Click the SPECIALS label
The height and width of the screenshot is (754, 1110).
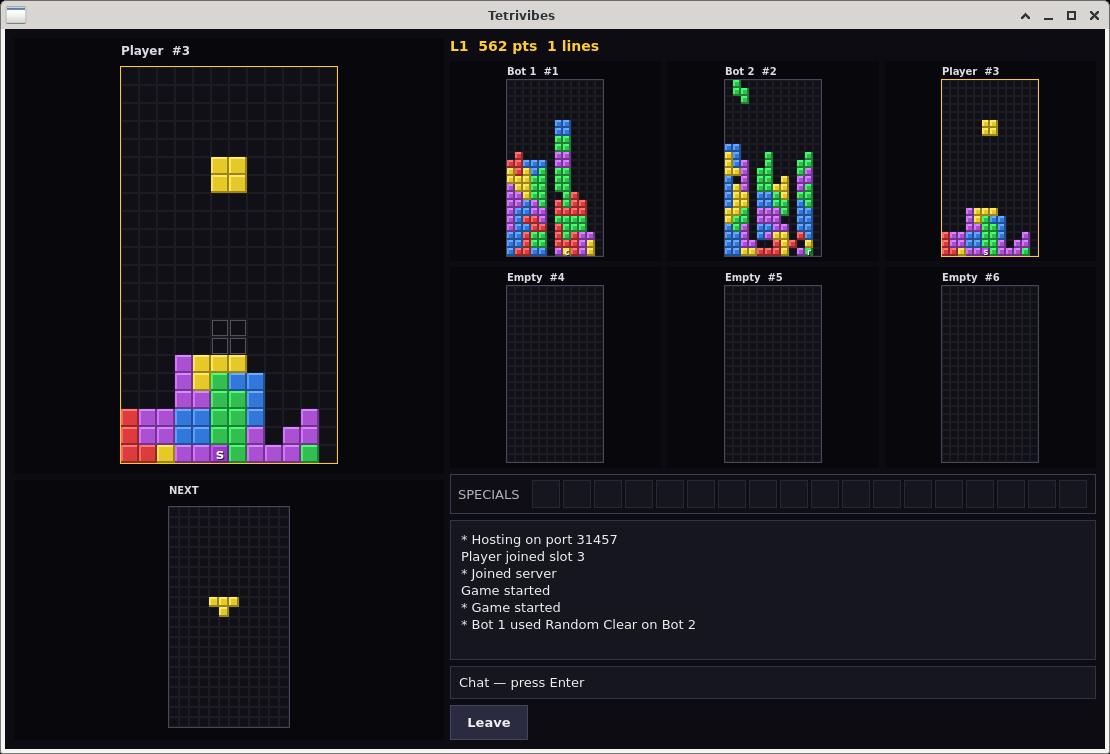488,494
